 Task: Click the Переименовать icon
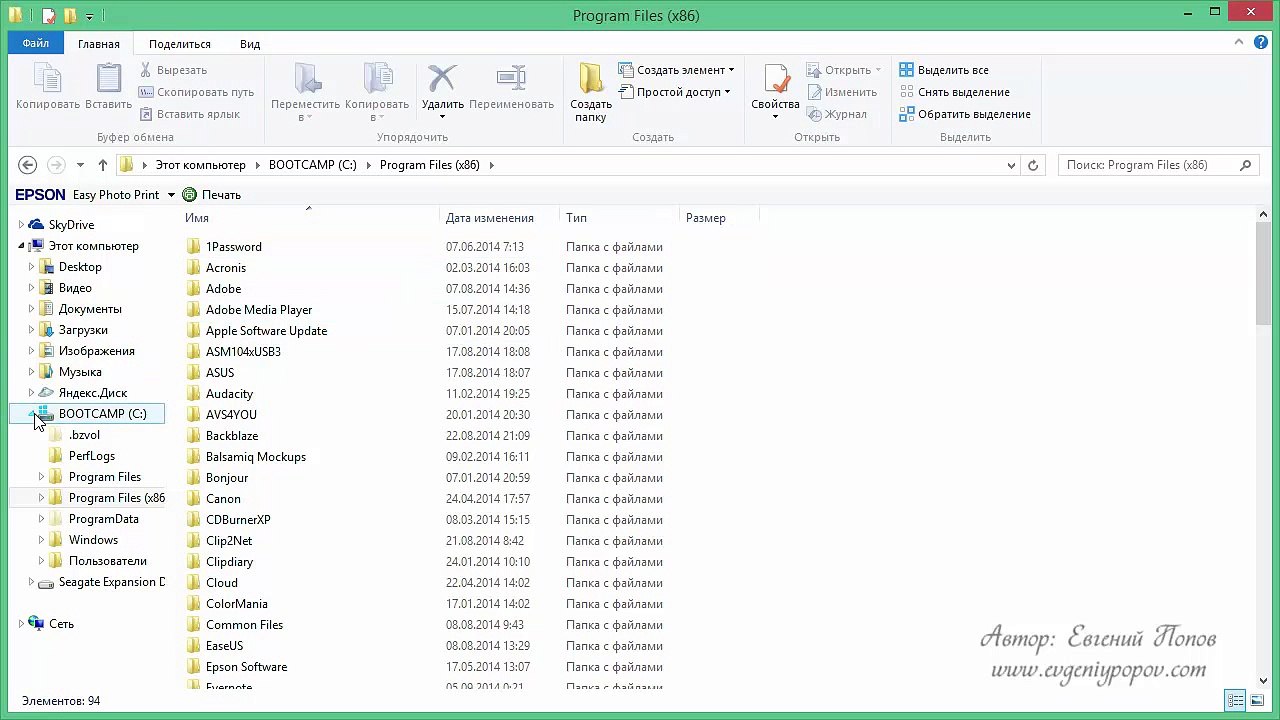click(x=511, y=78)
